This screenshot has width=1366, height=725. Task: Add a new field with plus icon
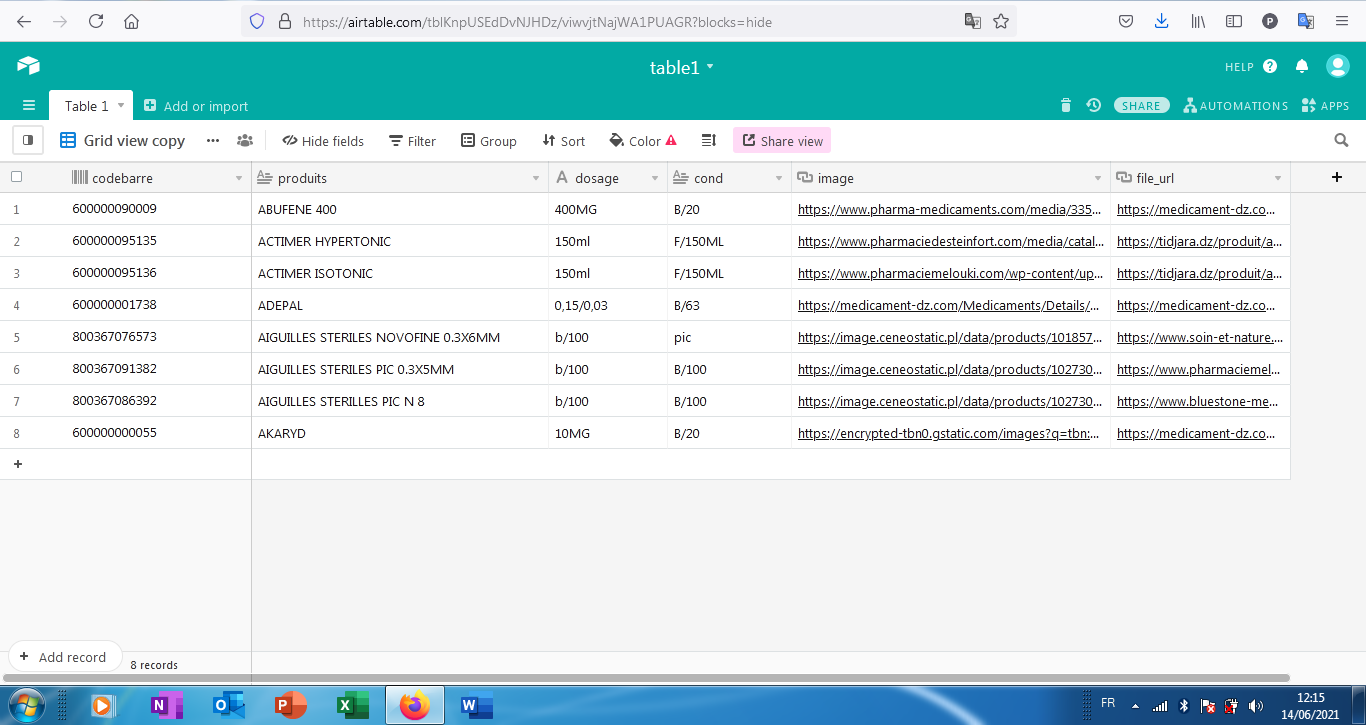[x=1337, y=177]
